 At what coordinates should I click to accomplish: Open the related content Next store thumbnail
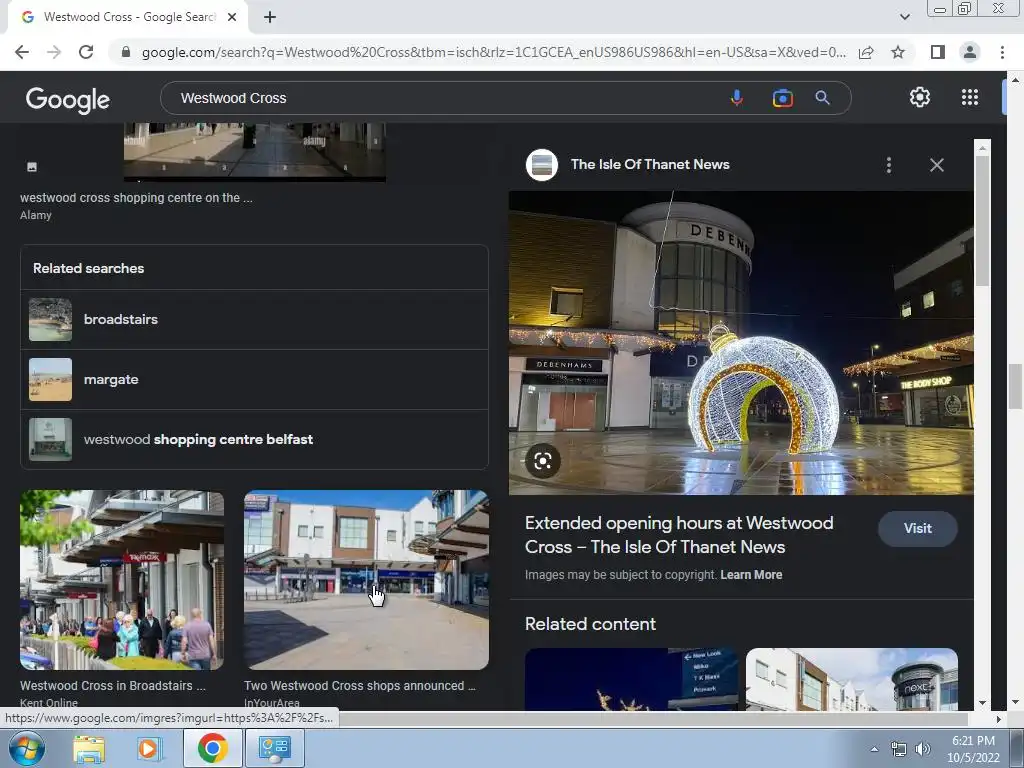pyautogui.click(x=852, y=679)
